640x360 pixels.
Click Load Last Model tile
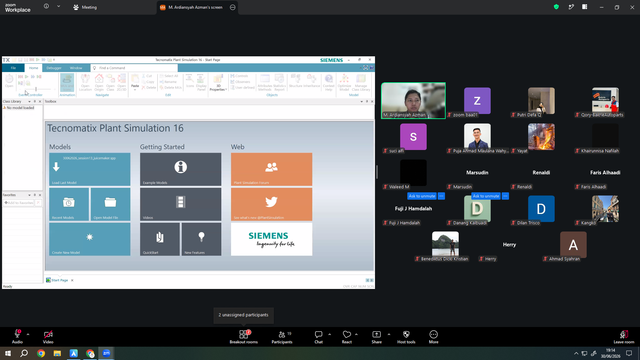click(x=90, y=169)
